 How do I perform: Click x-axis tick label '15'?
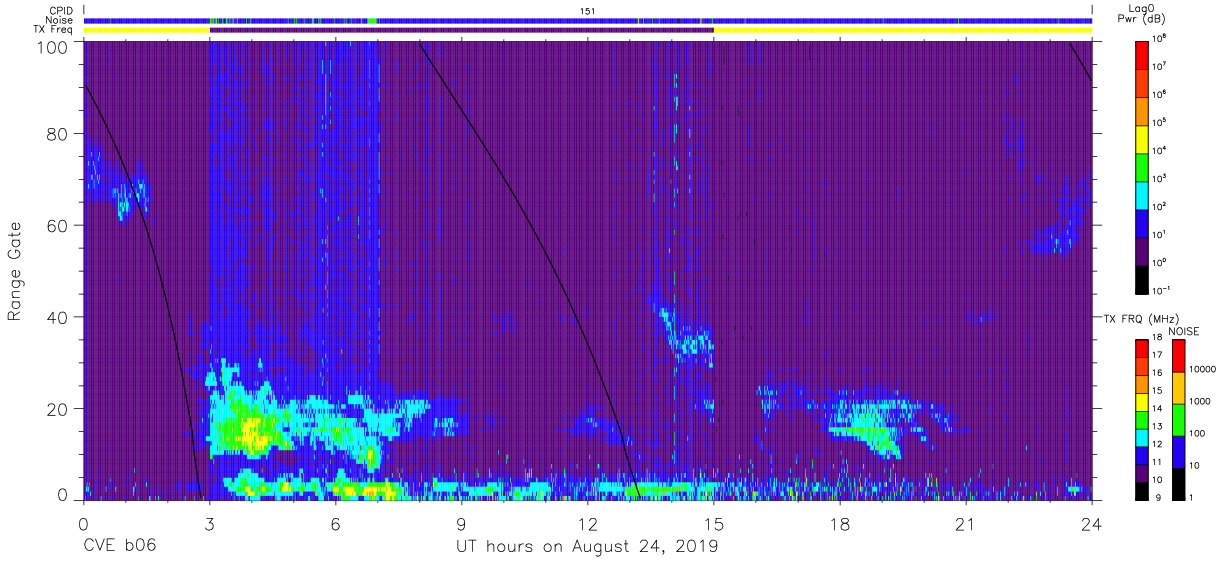713,524
